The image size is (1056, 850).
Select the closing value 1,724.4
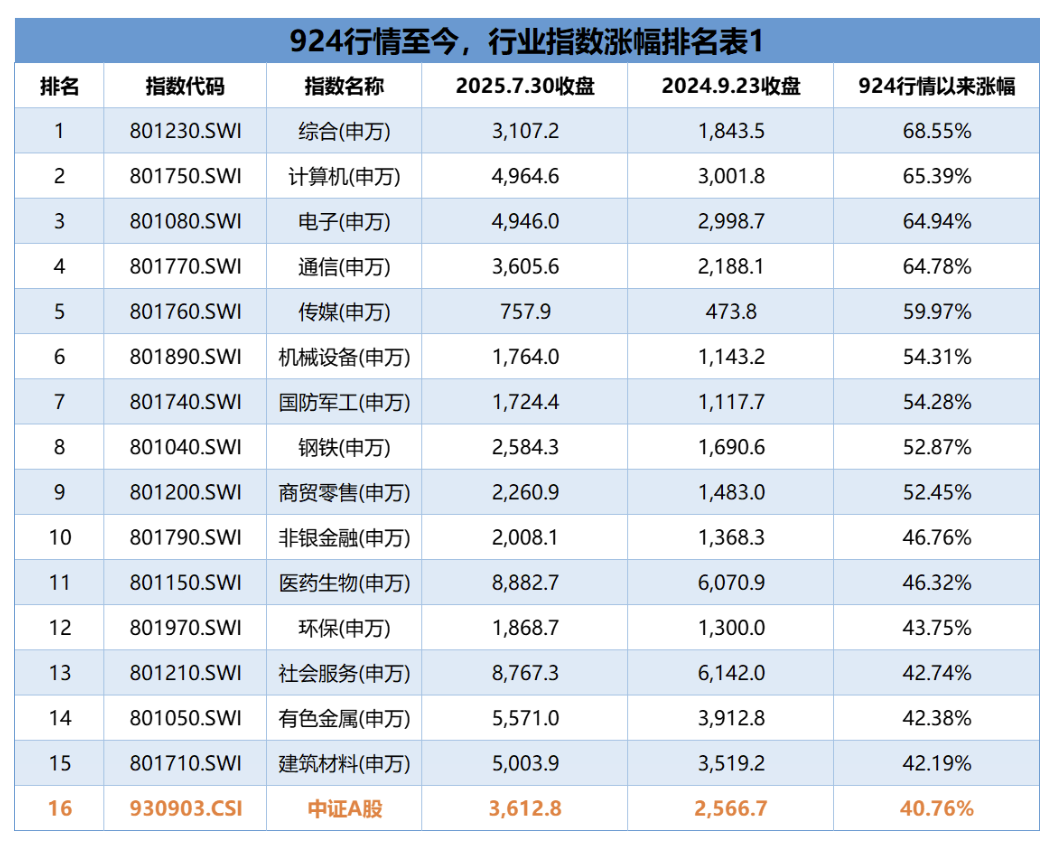(x=525, y=401)
